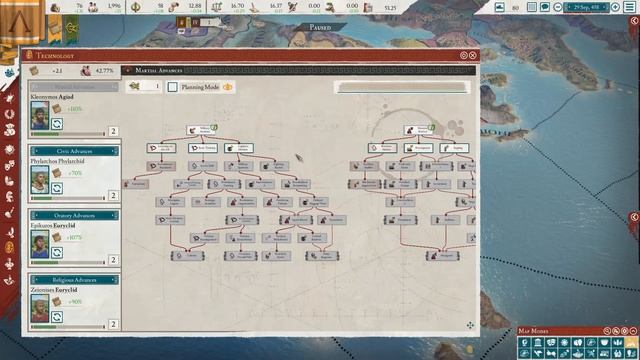Click the green banner beside the flag
Image resolution: width=640 pixels, height=360 pixels.
(71, 29)
